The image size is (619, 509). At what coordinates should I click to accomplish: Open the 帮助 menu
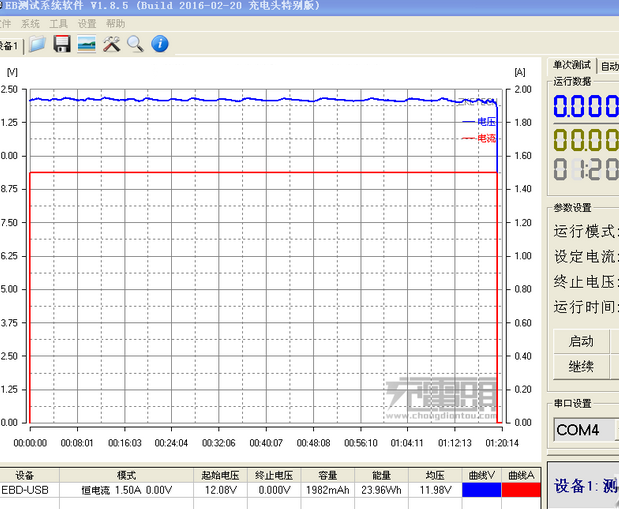coord(116,23)
